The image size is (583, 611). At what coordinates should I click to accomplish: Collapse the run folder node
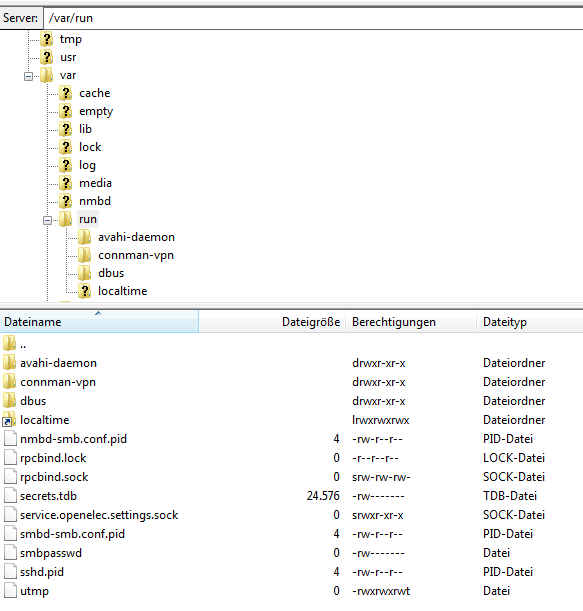coord(47,220)
